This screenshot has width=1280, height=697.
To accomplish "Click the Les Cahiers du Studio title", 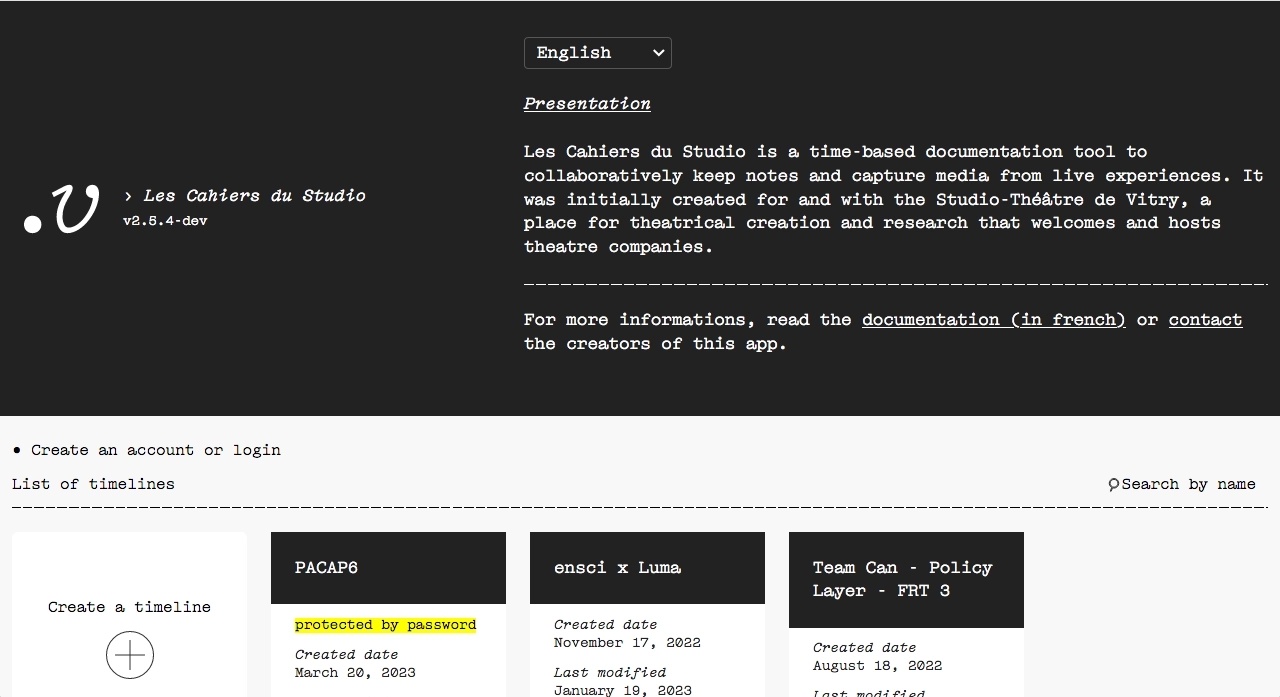I will tap(254, 196).
